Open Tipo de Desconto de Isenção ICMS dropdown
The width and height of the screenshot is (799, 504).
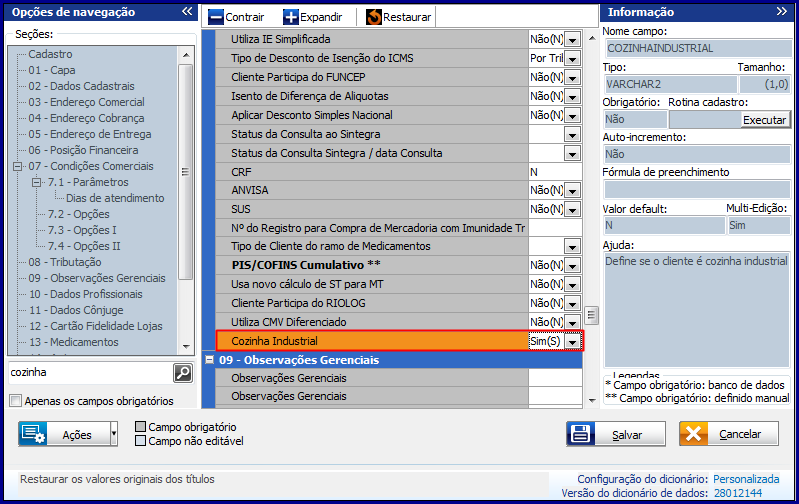(x=573, y=59)
